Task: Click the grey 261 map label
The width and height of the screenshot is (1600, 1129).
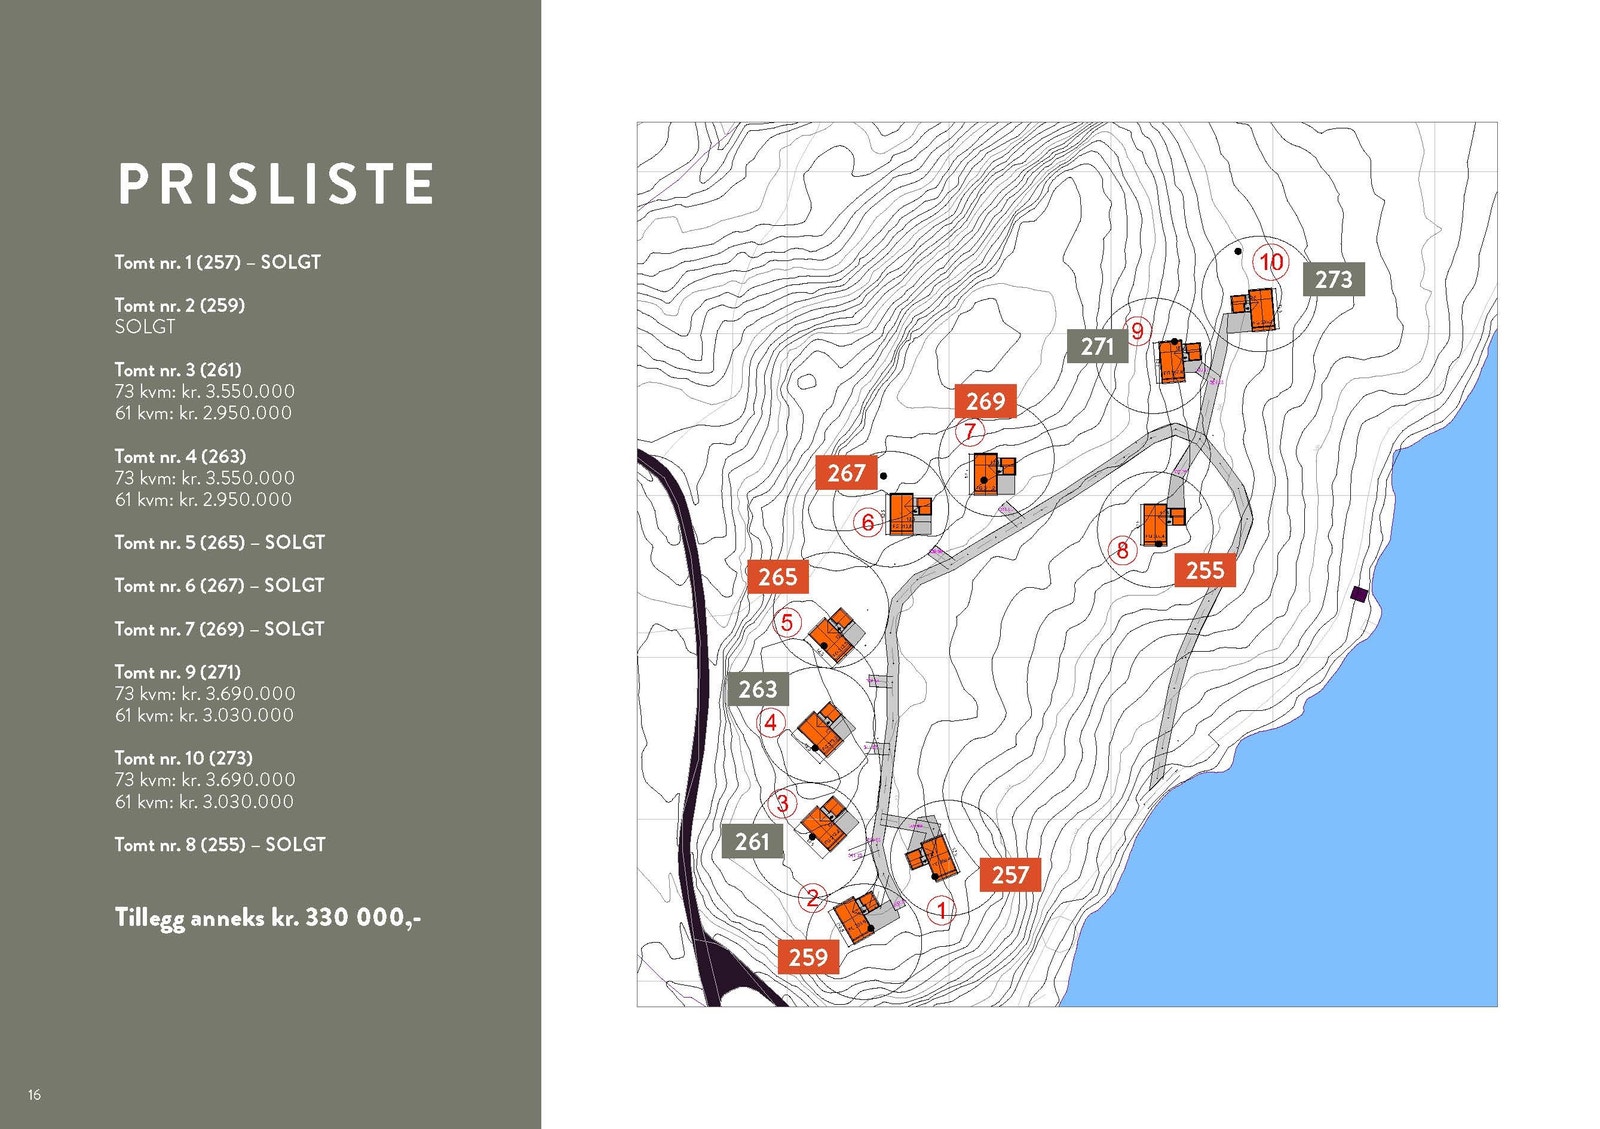Action: coord(752,842)
